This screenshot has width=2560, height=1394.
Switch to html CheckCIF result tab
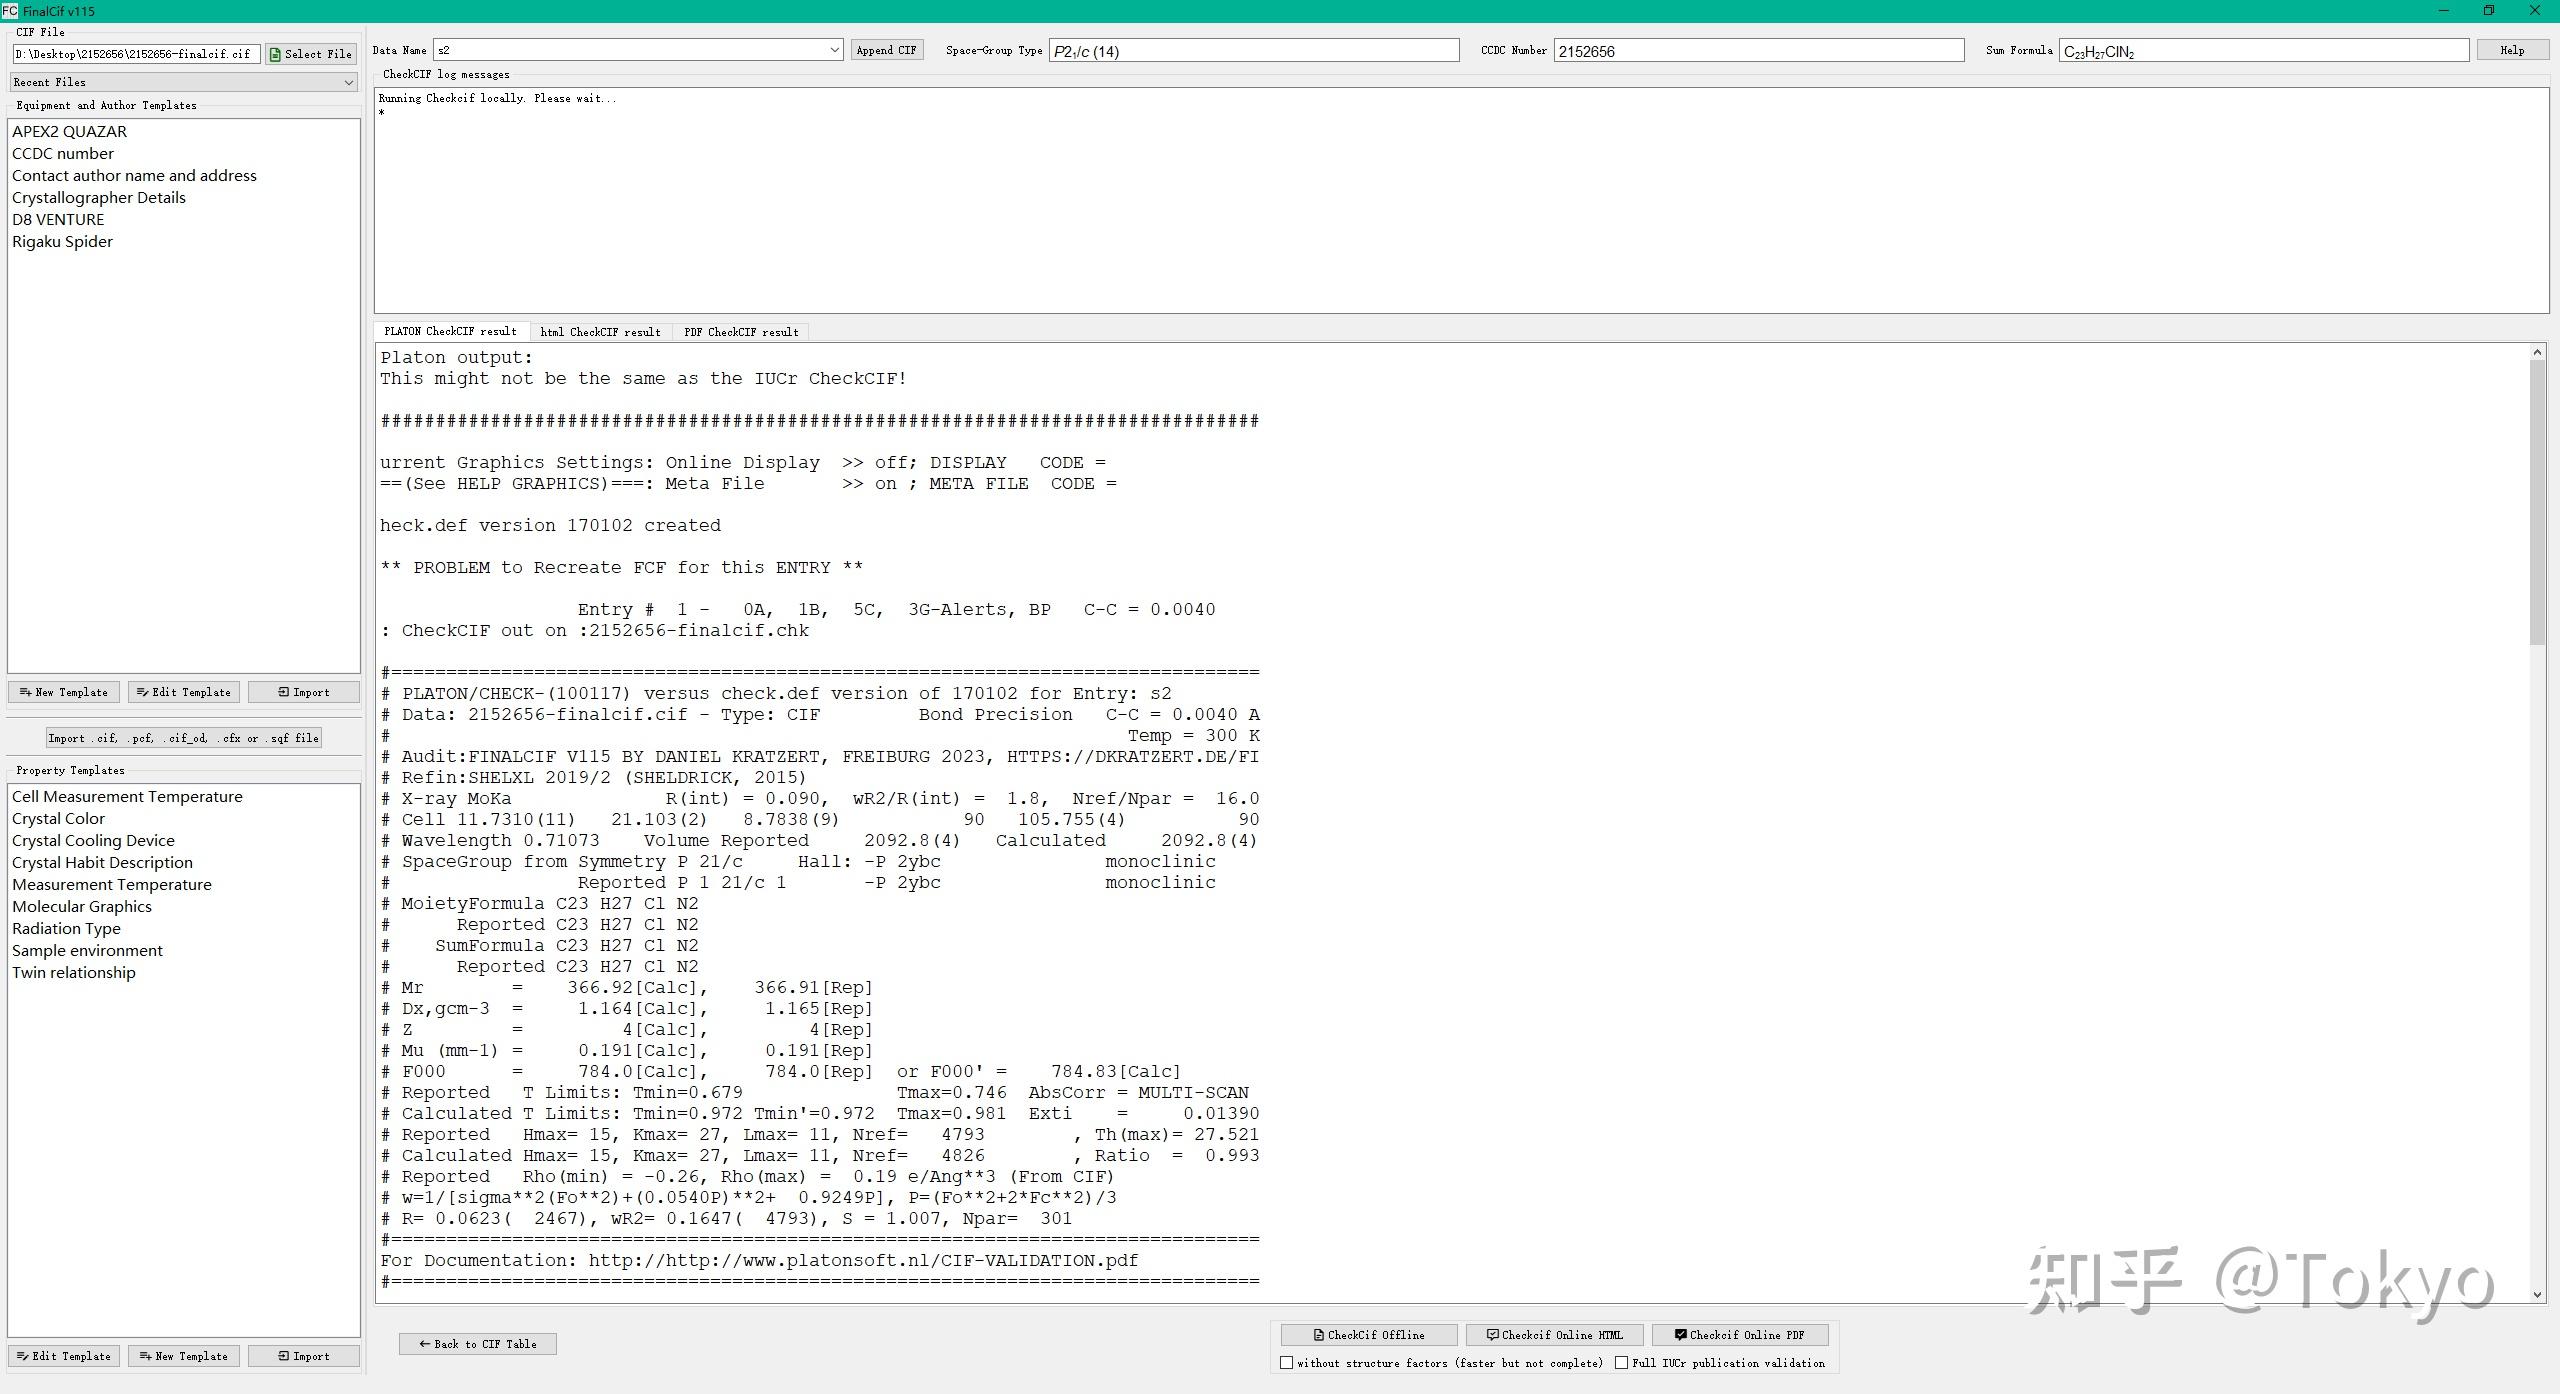[600, 332]
